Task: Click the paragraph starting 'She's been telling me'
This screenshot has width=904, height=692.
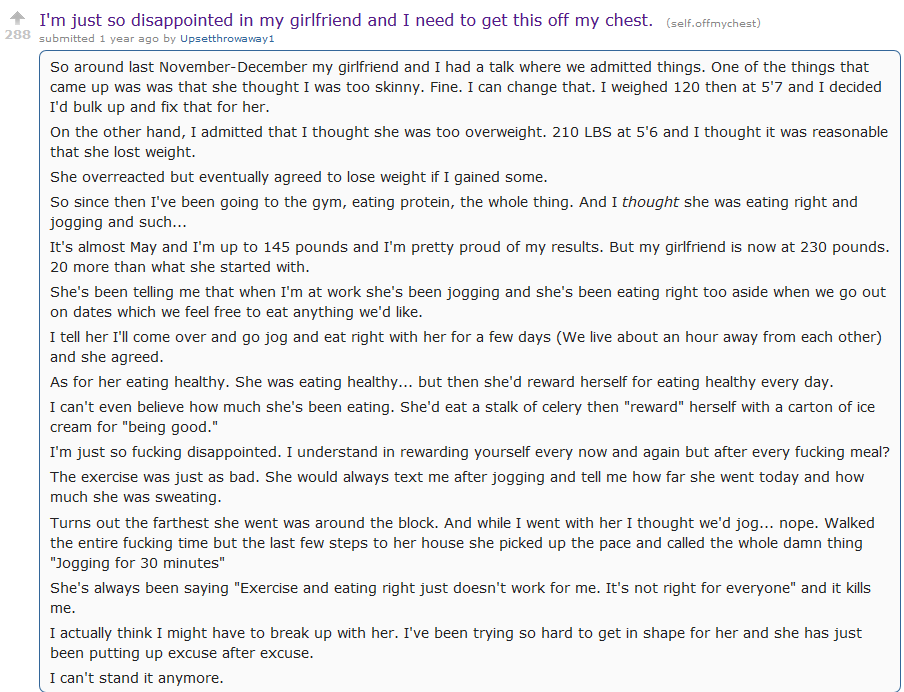Action: 468,302
